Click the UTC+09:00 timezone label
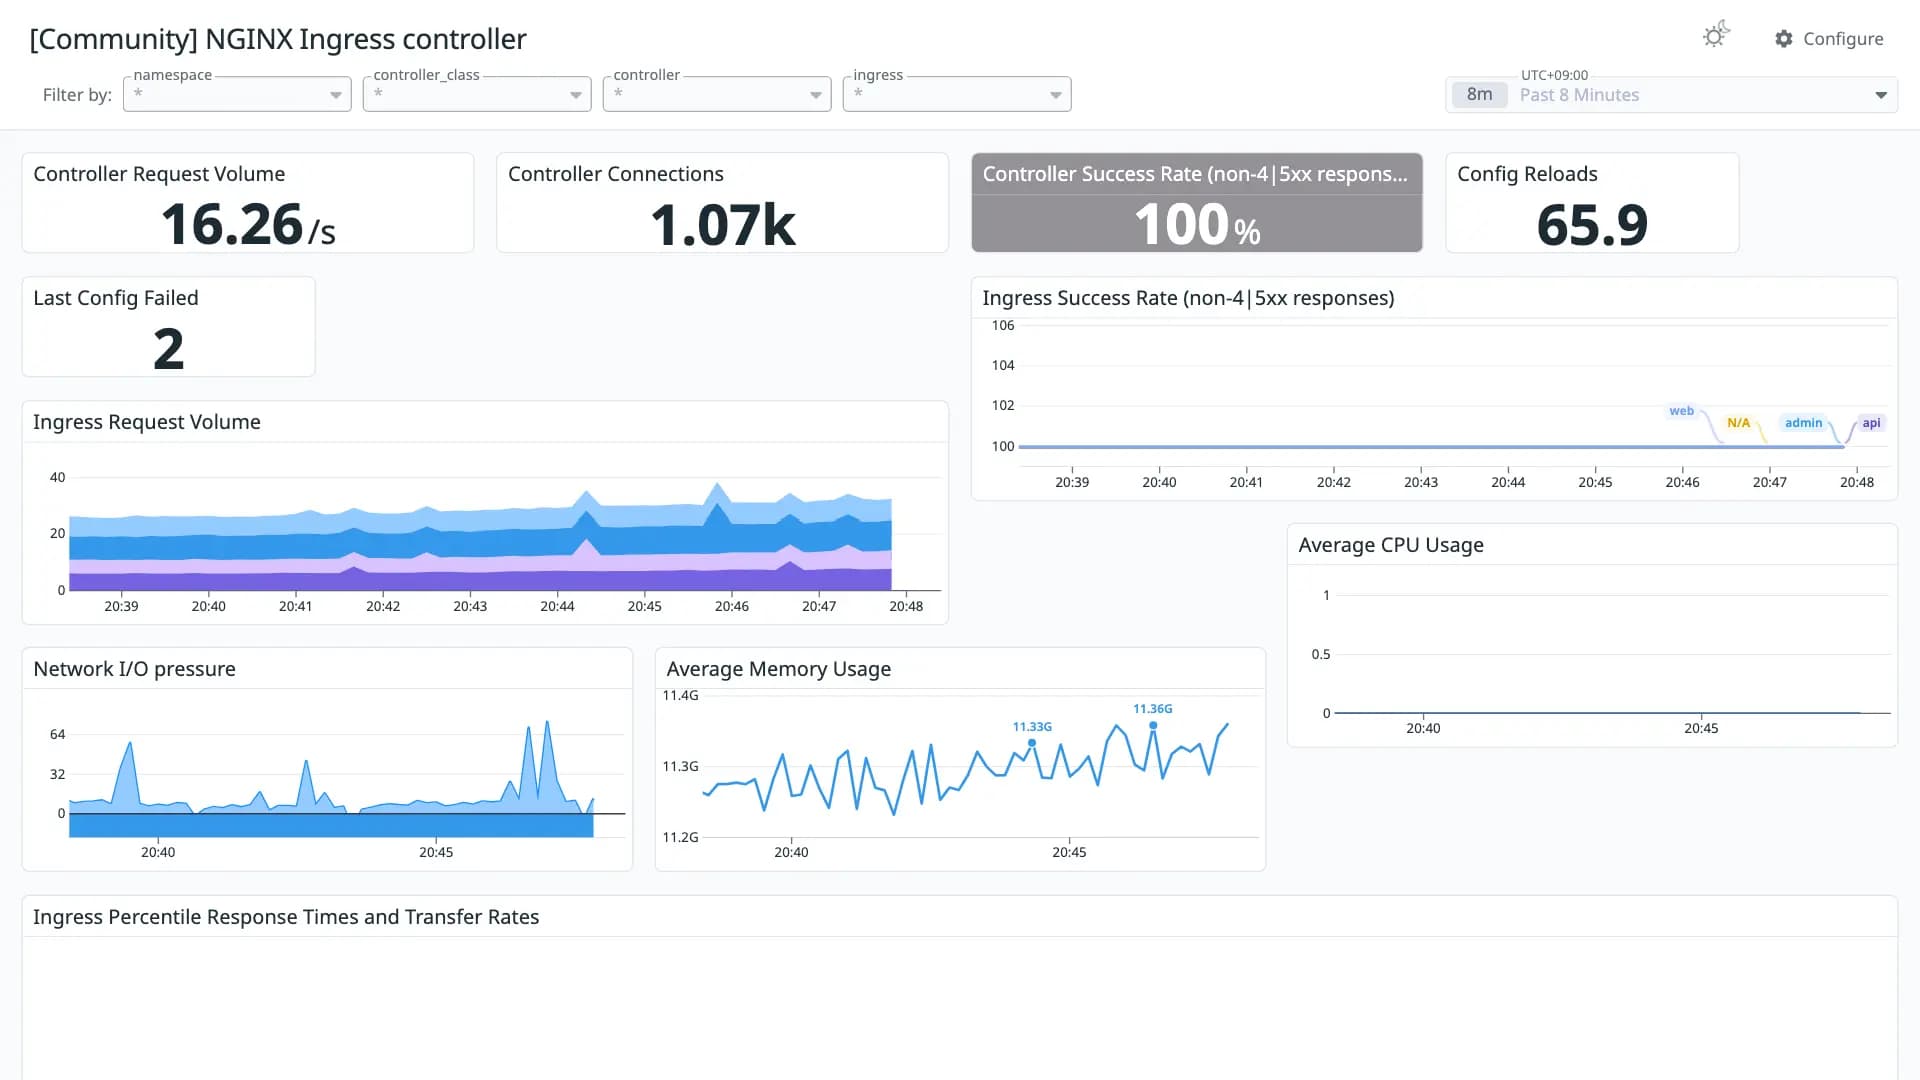 point(1554,75)
